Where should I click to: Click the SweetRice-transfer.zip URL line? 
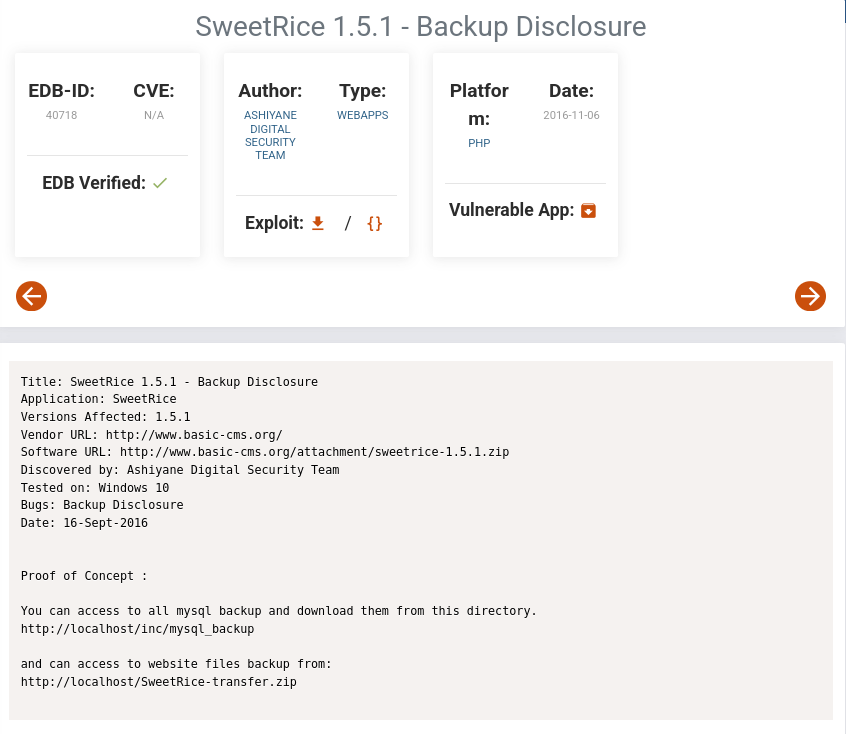[x=159, y=682]
